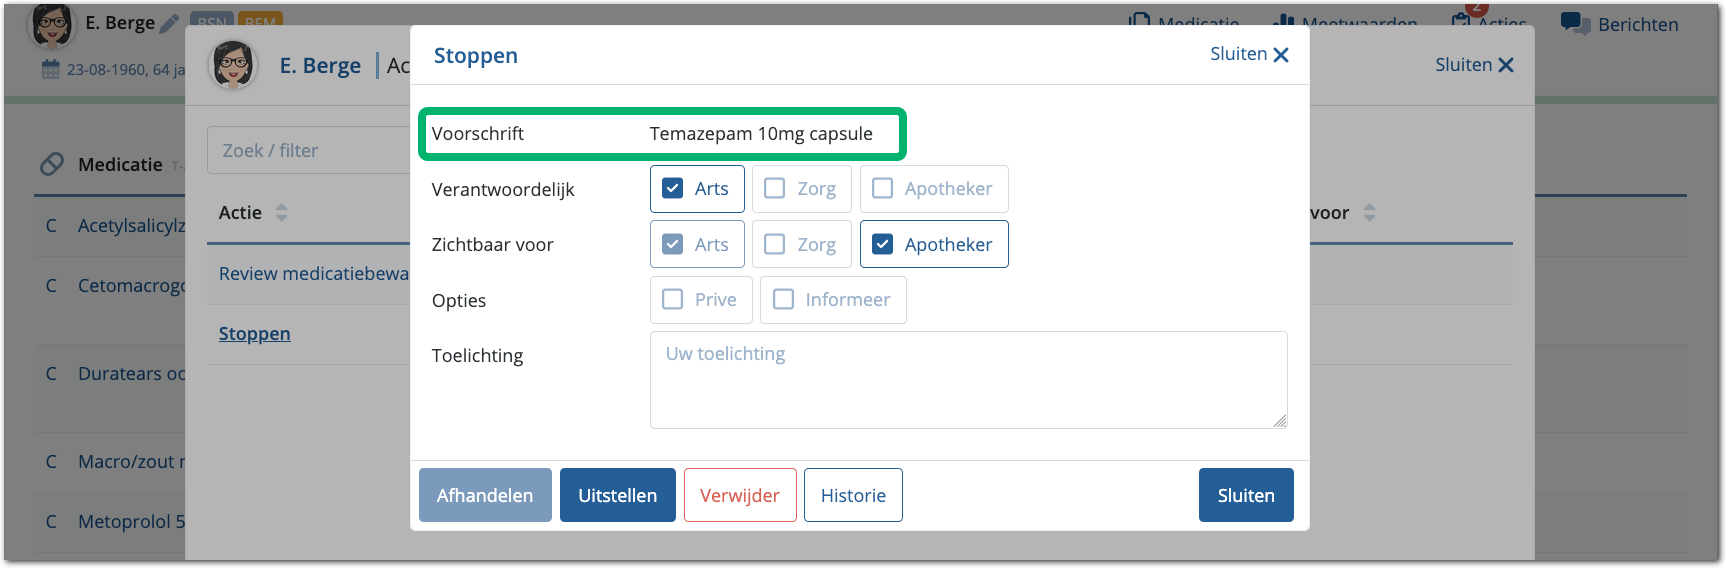
Task: Close the Stoppen dialog with X icon
Action: coord(1280,55)
